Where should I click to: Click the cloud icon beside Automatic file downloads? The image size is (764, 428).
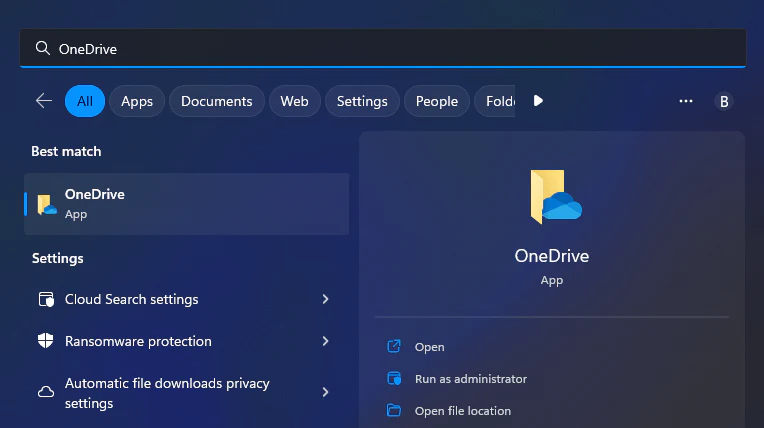click(x=46, y=392)
